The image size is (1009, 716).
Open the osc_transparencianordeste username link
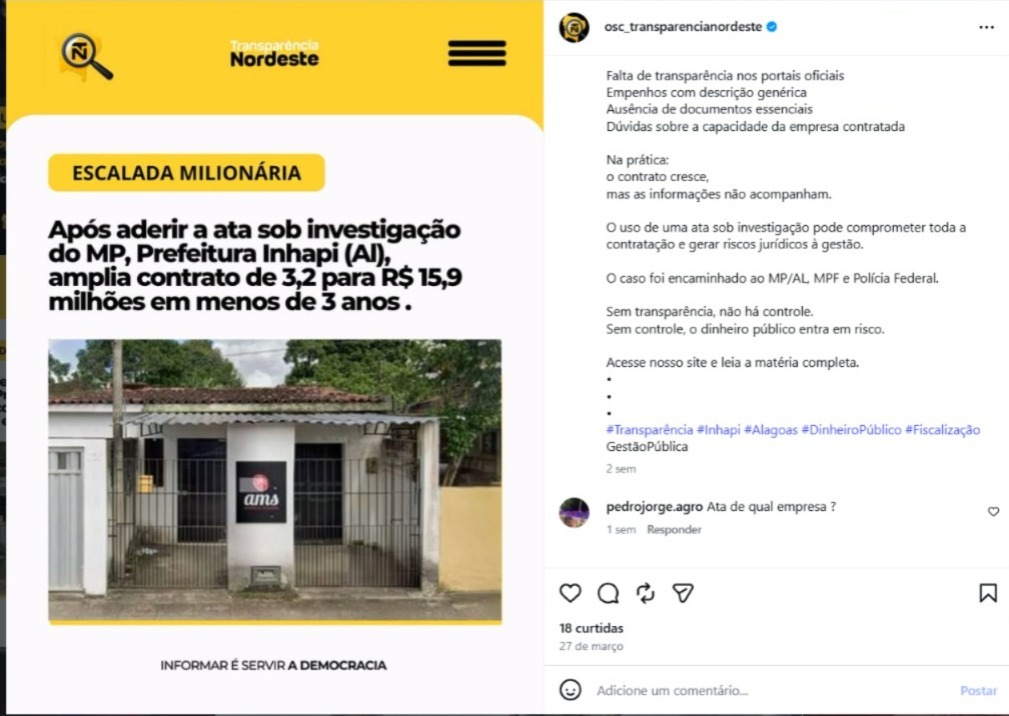pyautogui.click(x=683, y=27)
